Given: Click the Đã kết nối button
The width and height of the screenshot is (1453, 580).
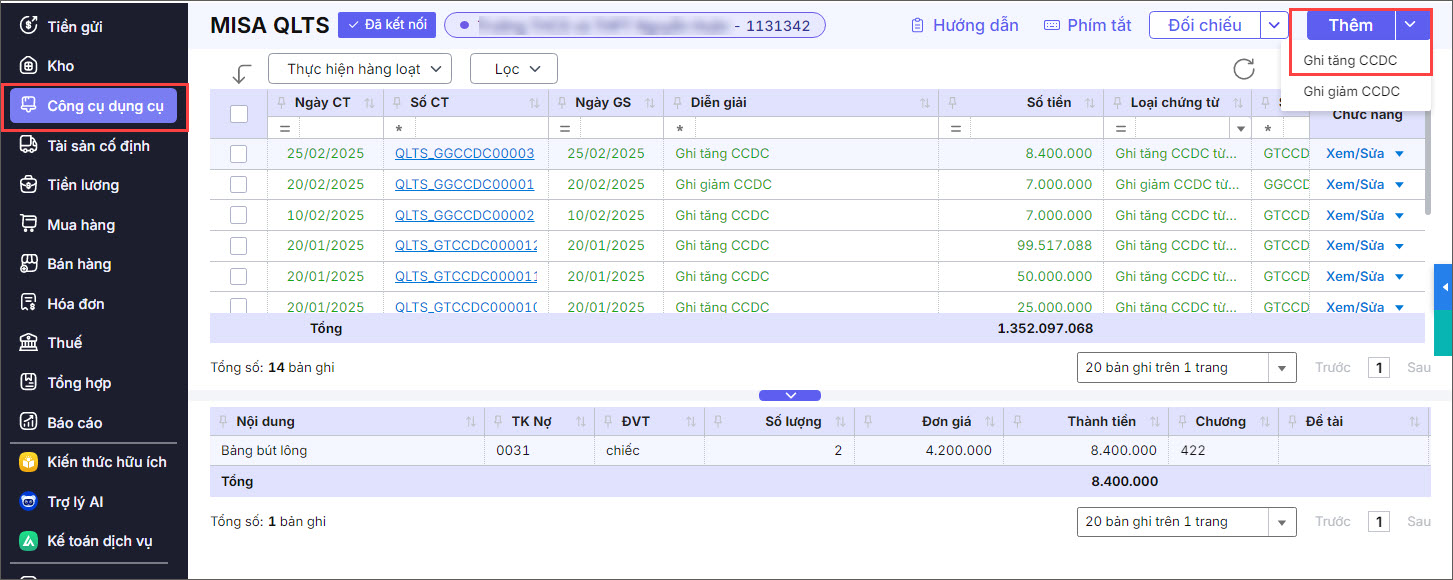Looking at the screenshot, I should (x=387, y=26).
